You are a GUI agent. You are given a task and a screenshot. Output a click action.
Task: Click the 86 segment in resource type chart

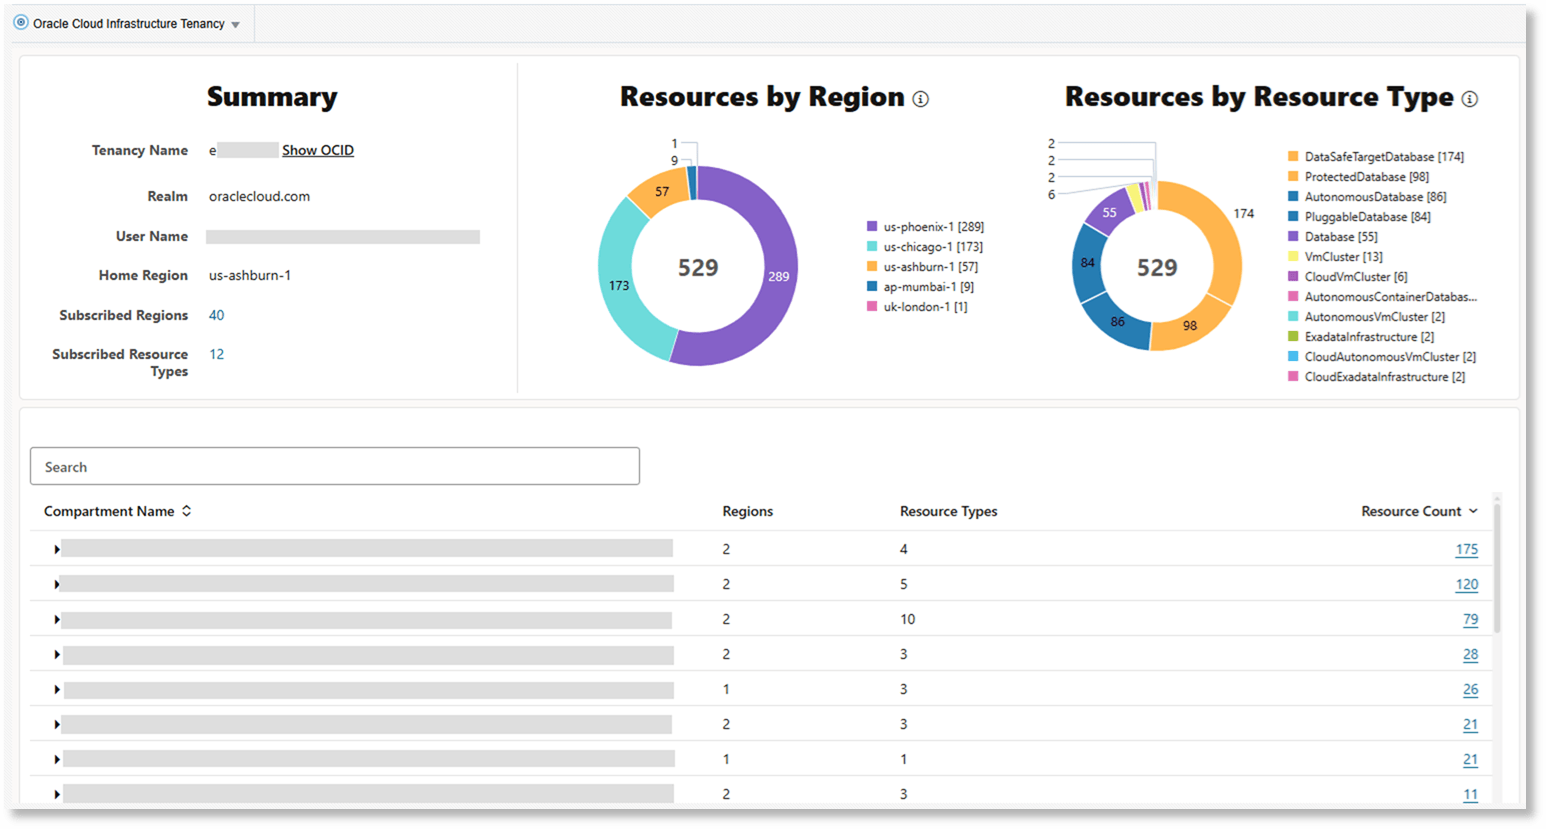click(1118, 321)
